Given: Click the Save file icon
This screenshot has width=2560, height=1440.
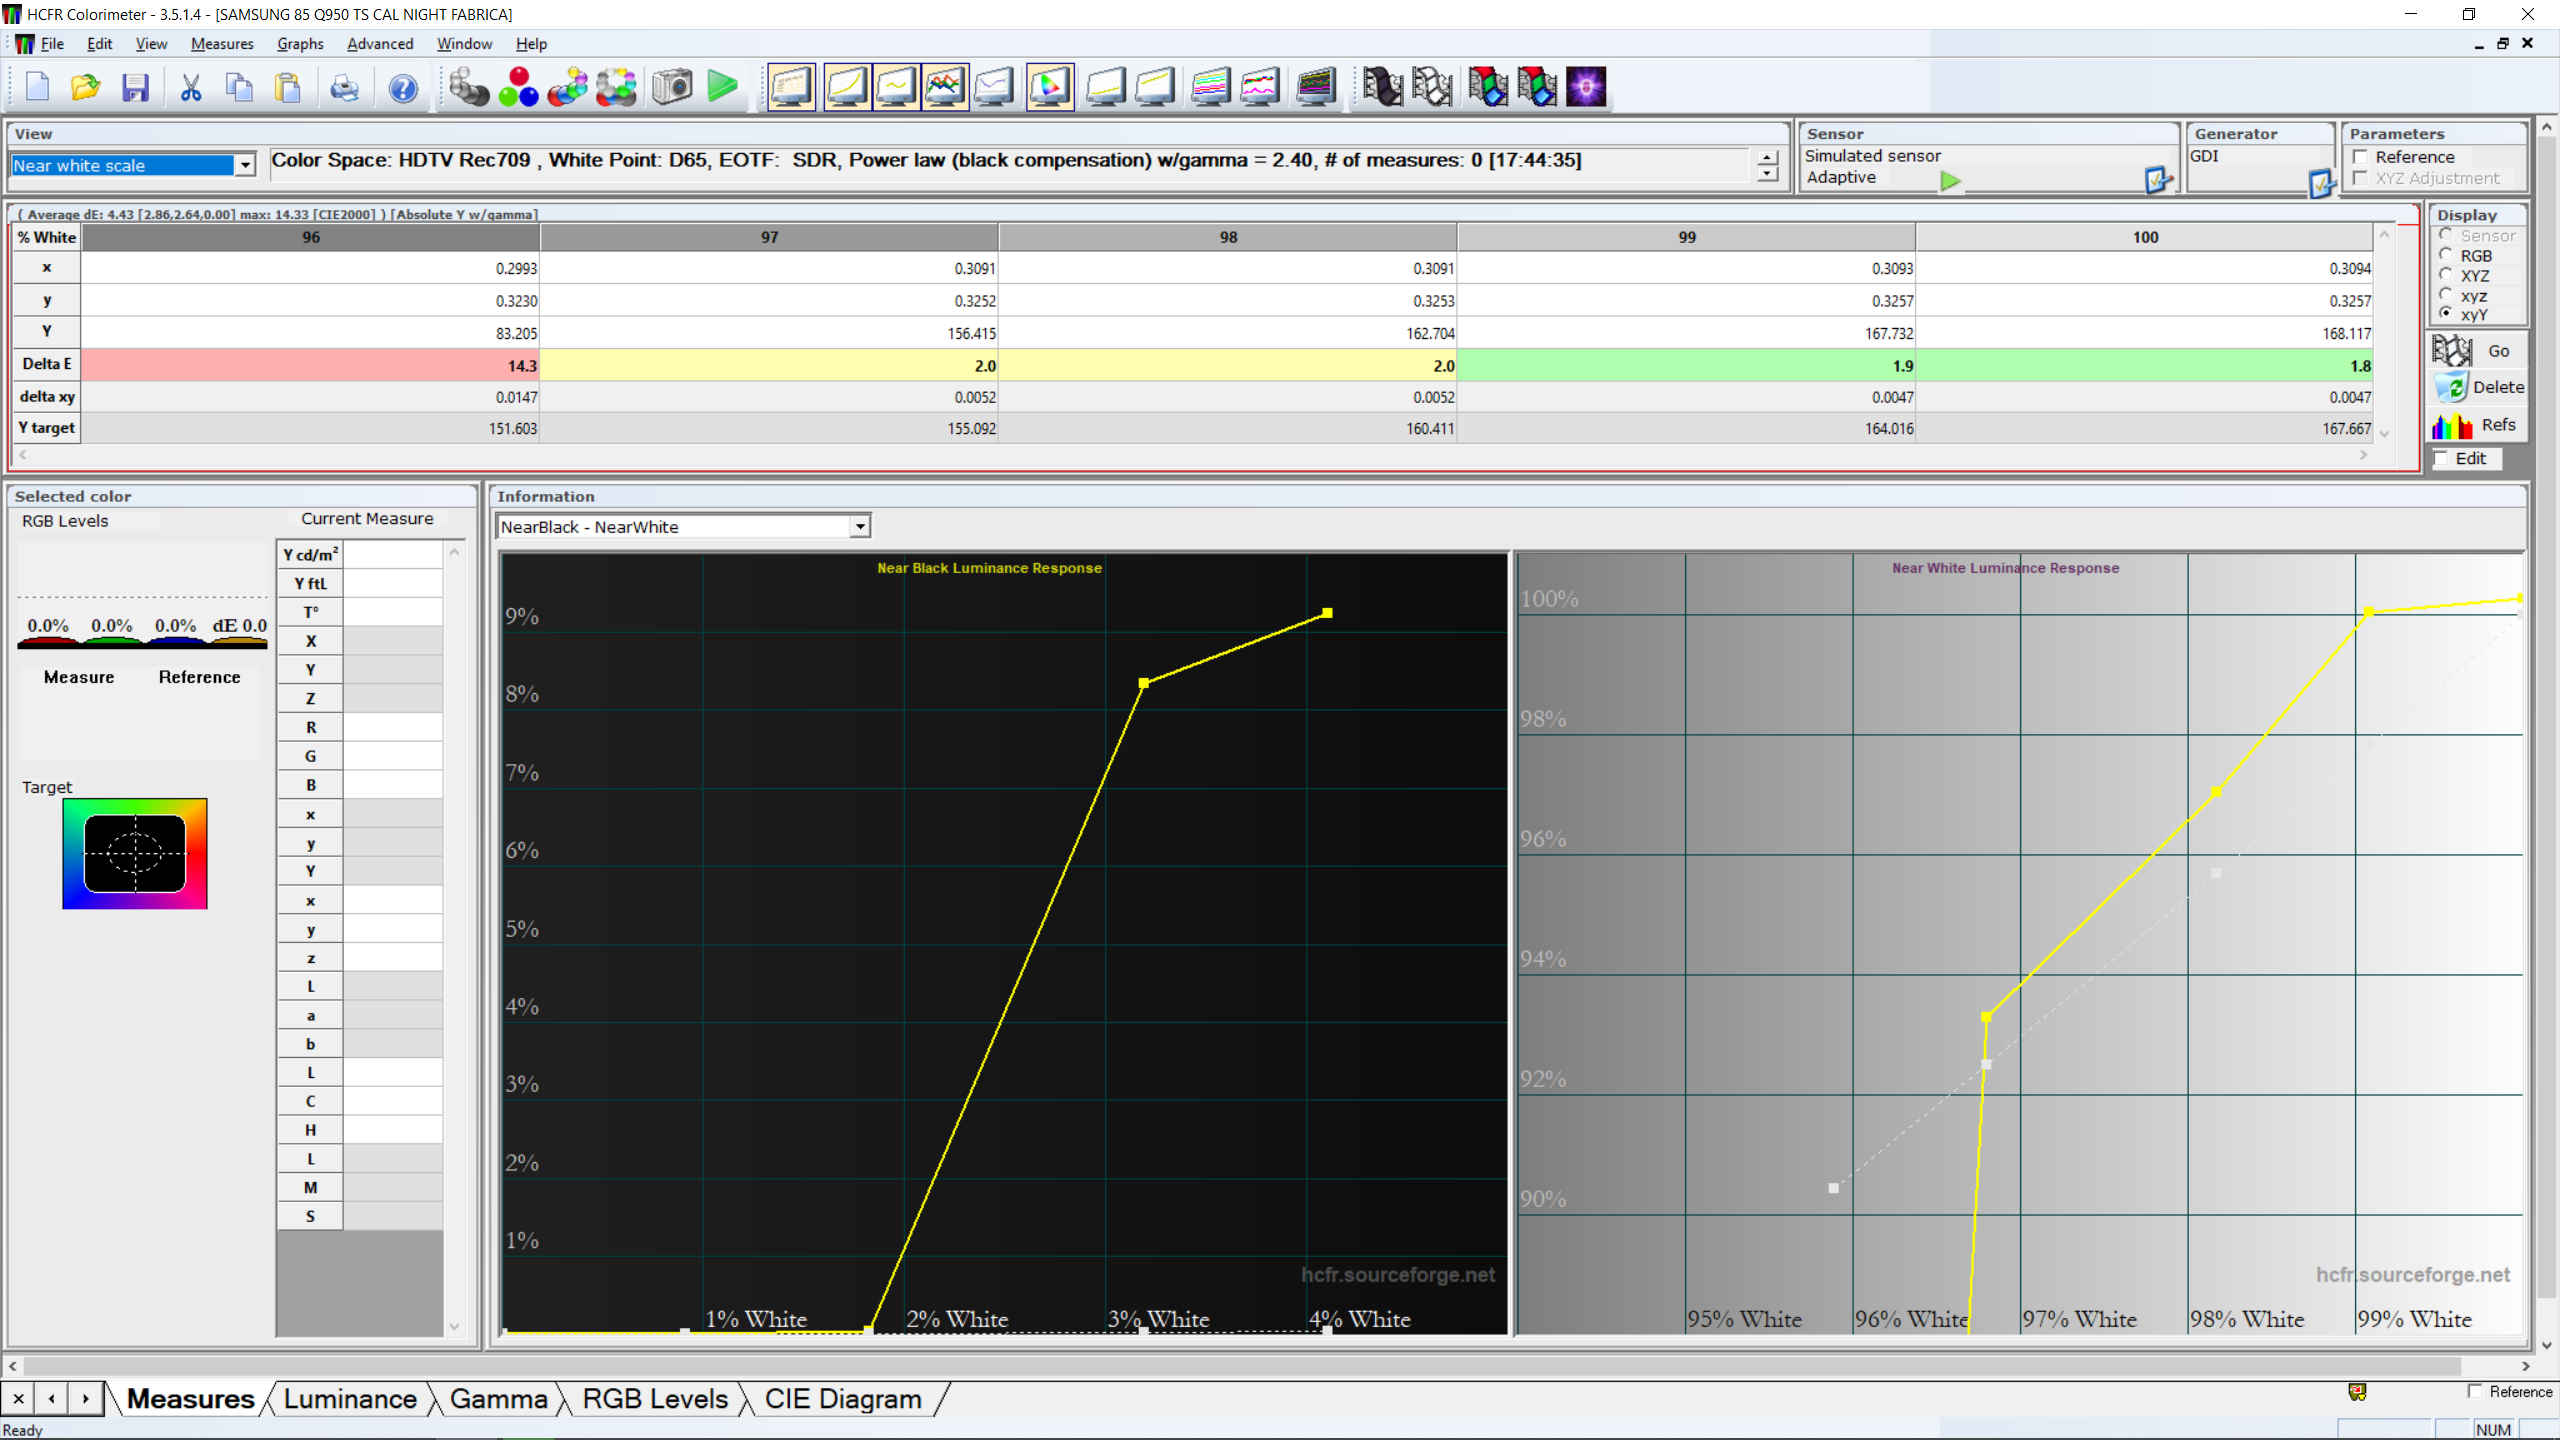Looking at the screenshot, I should 135,88.
